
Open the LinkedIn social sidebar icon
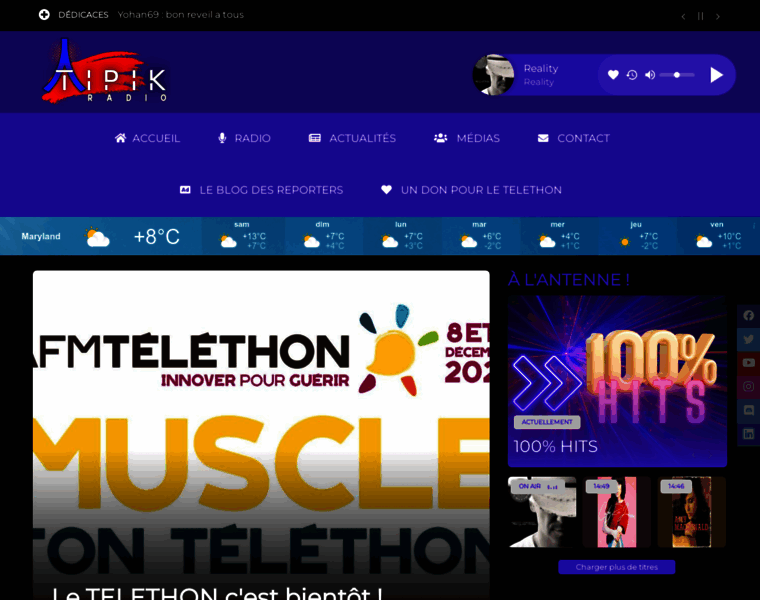pos(748,434)
